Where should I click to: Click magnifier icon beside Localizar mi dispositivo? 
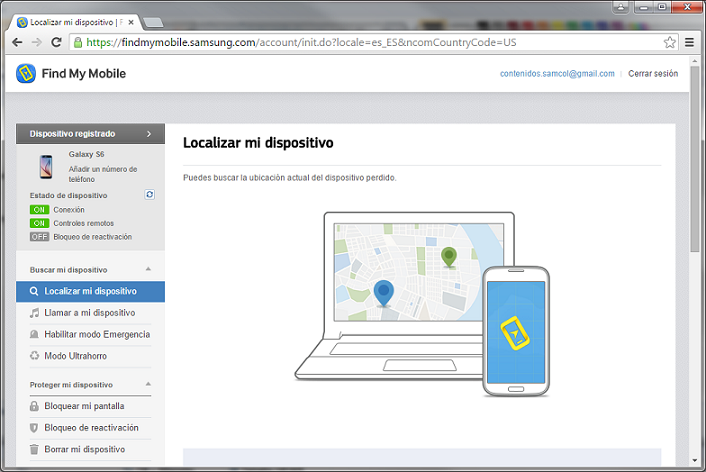pos(34,291)
